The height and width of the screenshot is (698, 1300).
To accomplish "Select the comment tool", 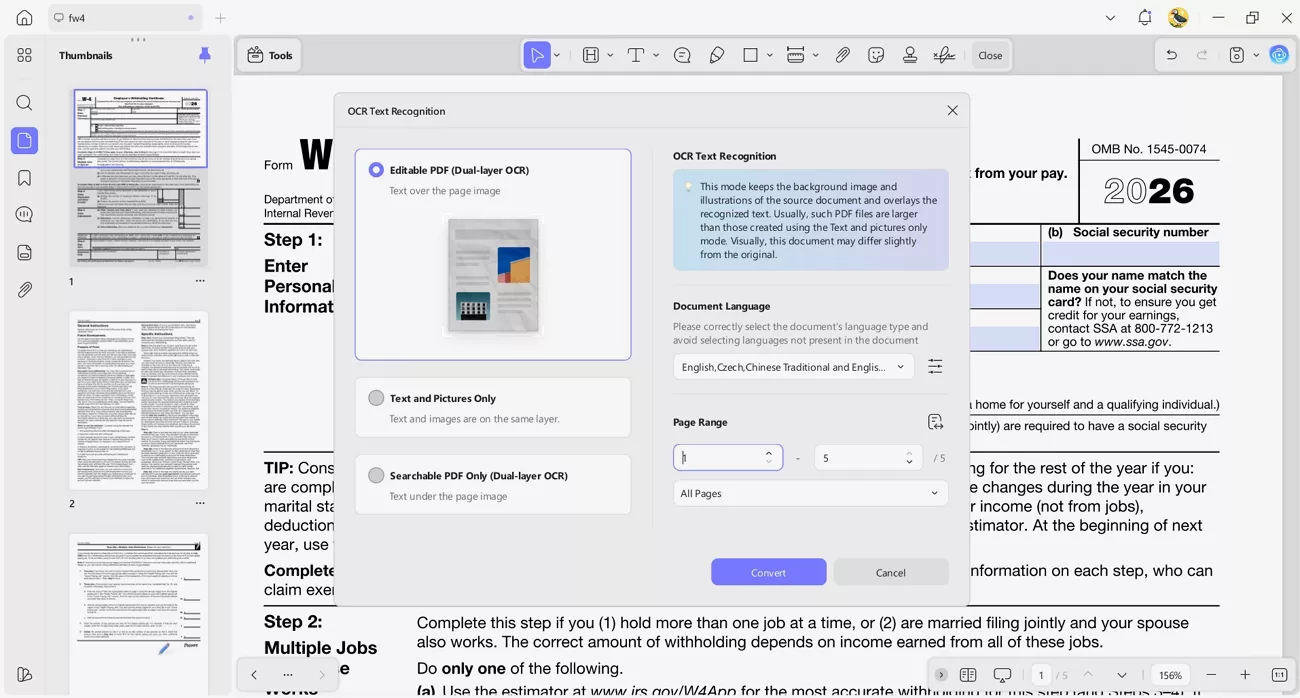I will (682, 55).
